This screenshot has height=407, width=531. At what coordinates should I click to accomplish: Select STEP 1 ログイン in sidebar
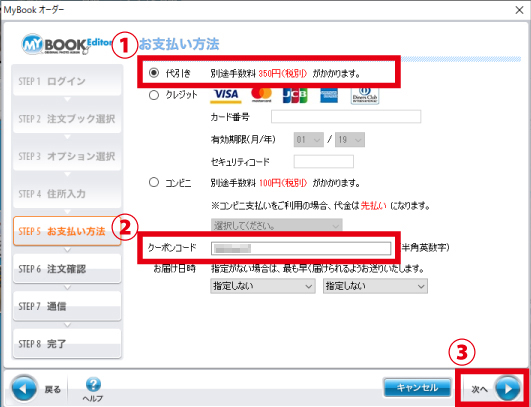coord(67,81)
